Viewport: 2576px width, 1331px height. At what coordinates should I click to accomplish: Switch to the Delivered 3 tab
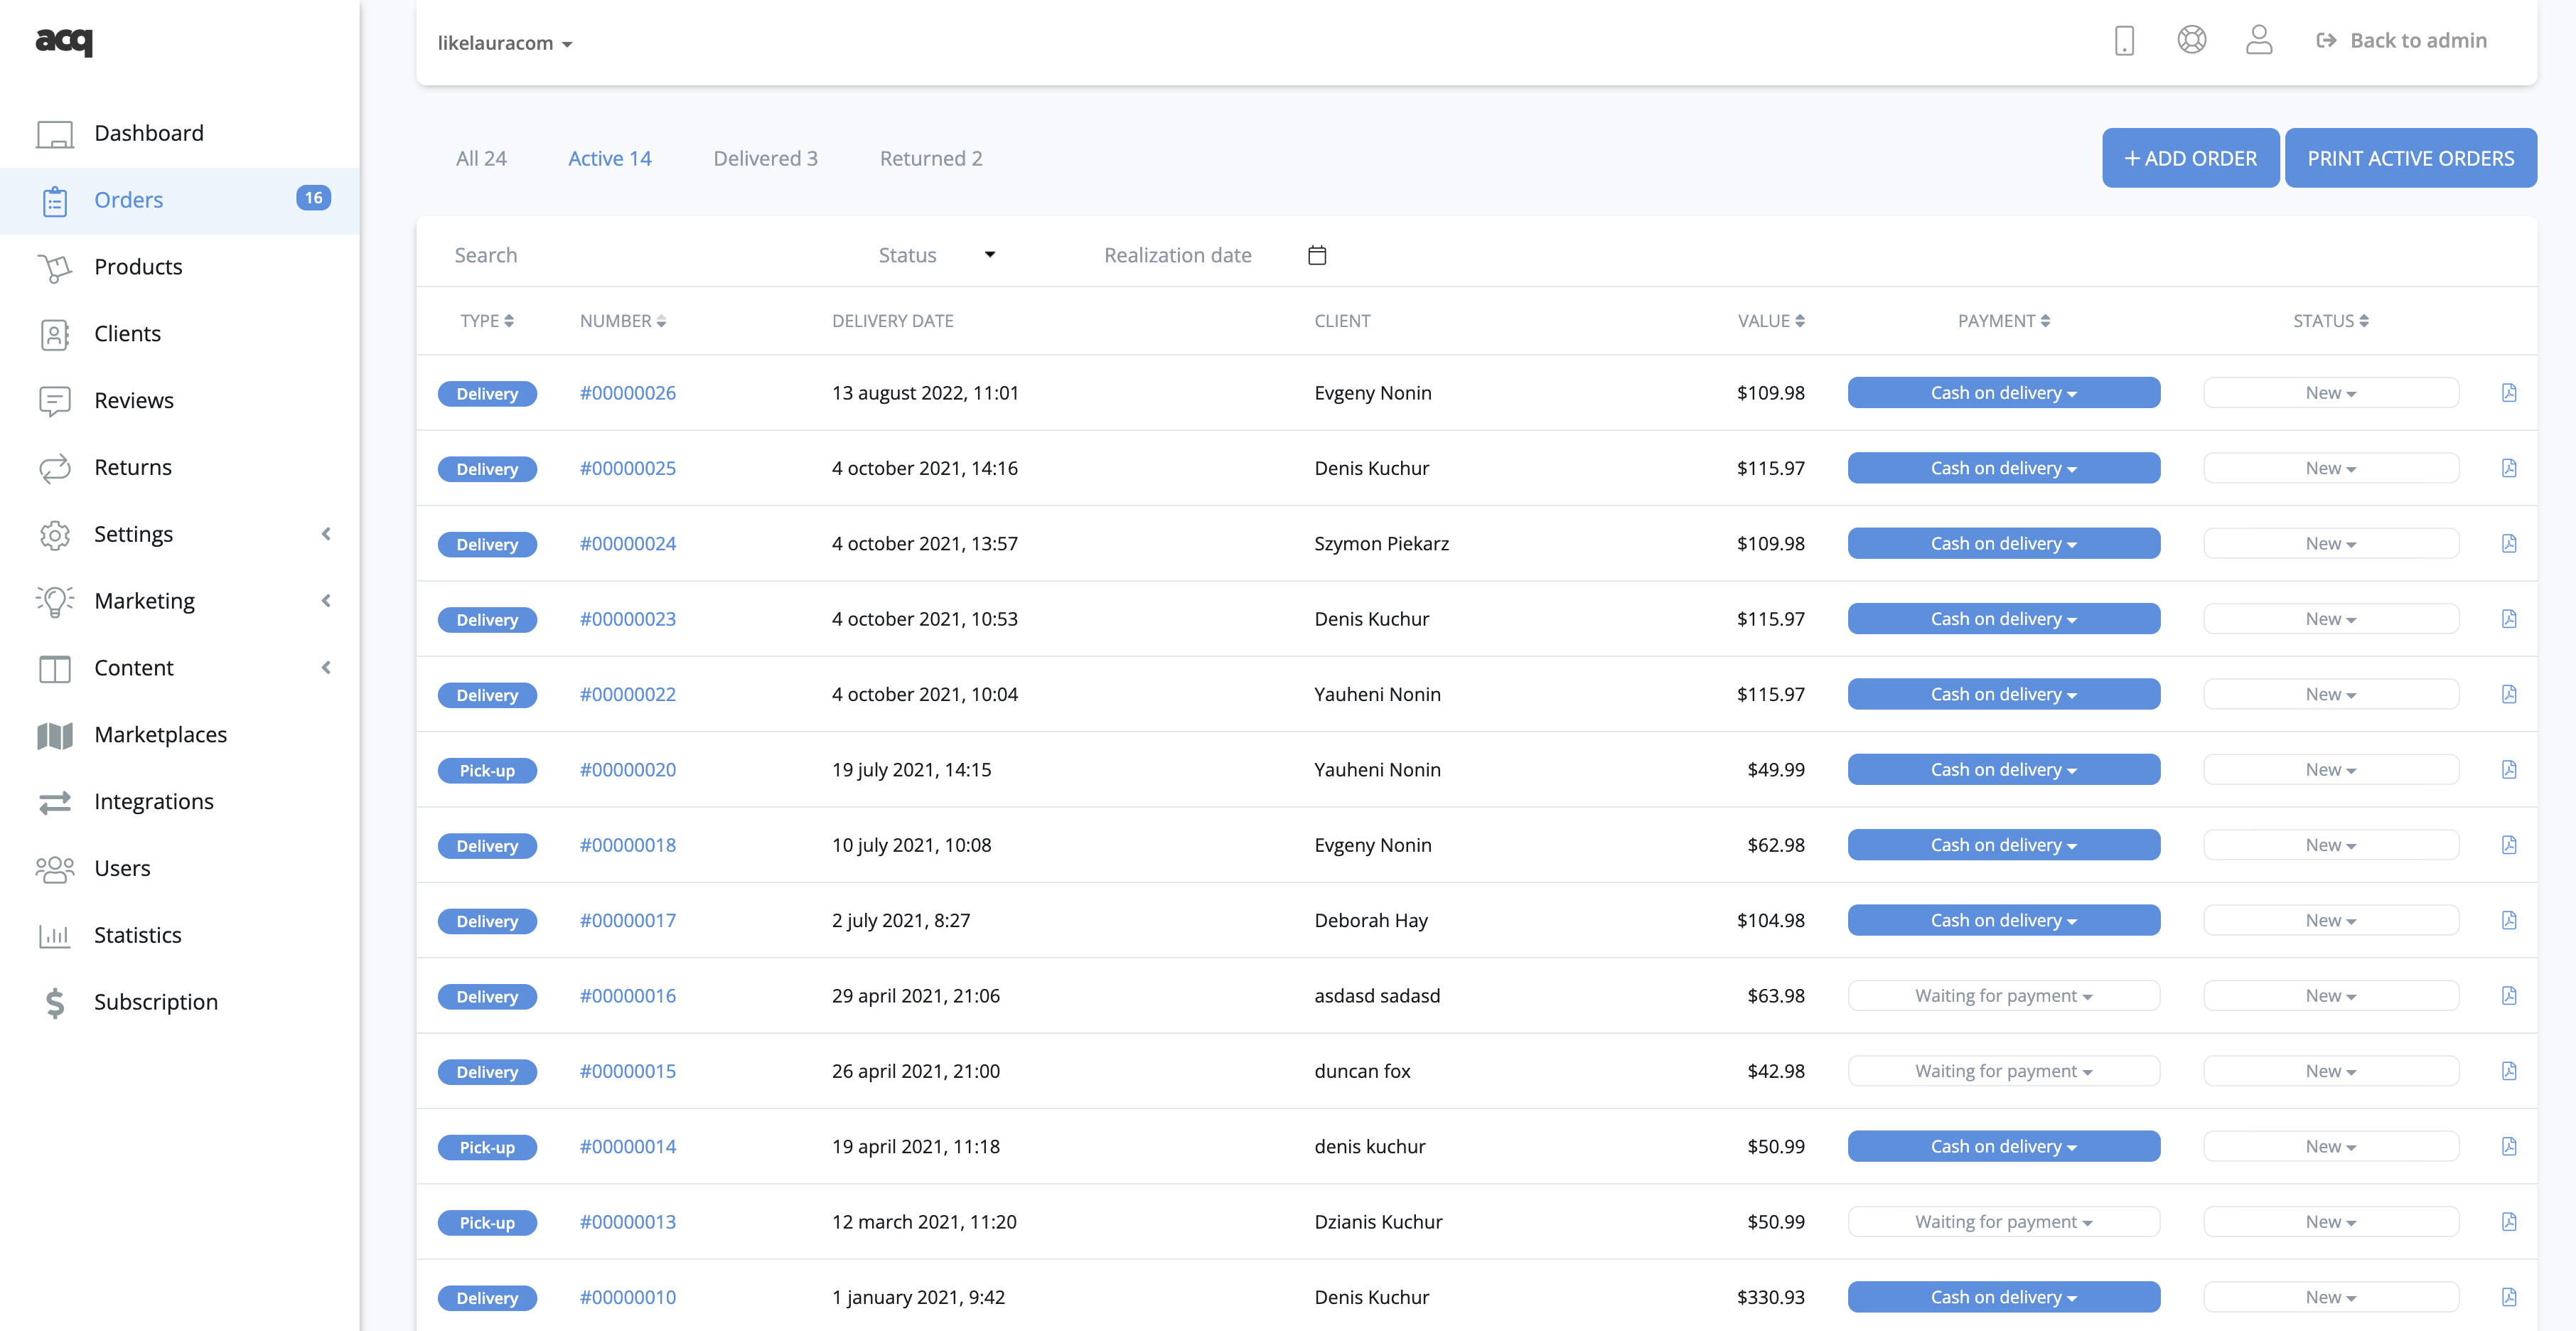(x=765, y=158)
